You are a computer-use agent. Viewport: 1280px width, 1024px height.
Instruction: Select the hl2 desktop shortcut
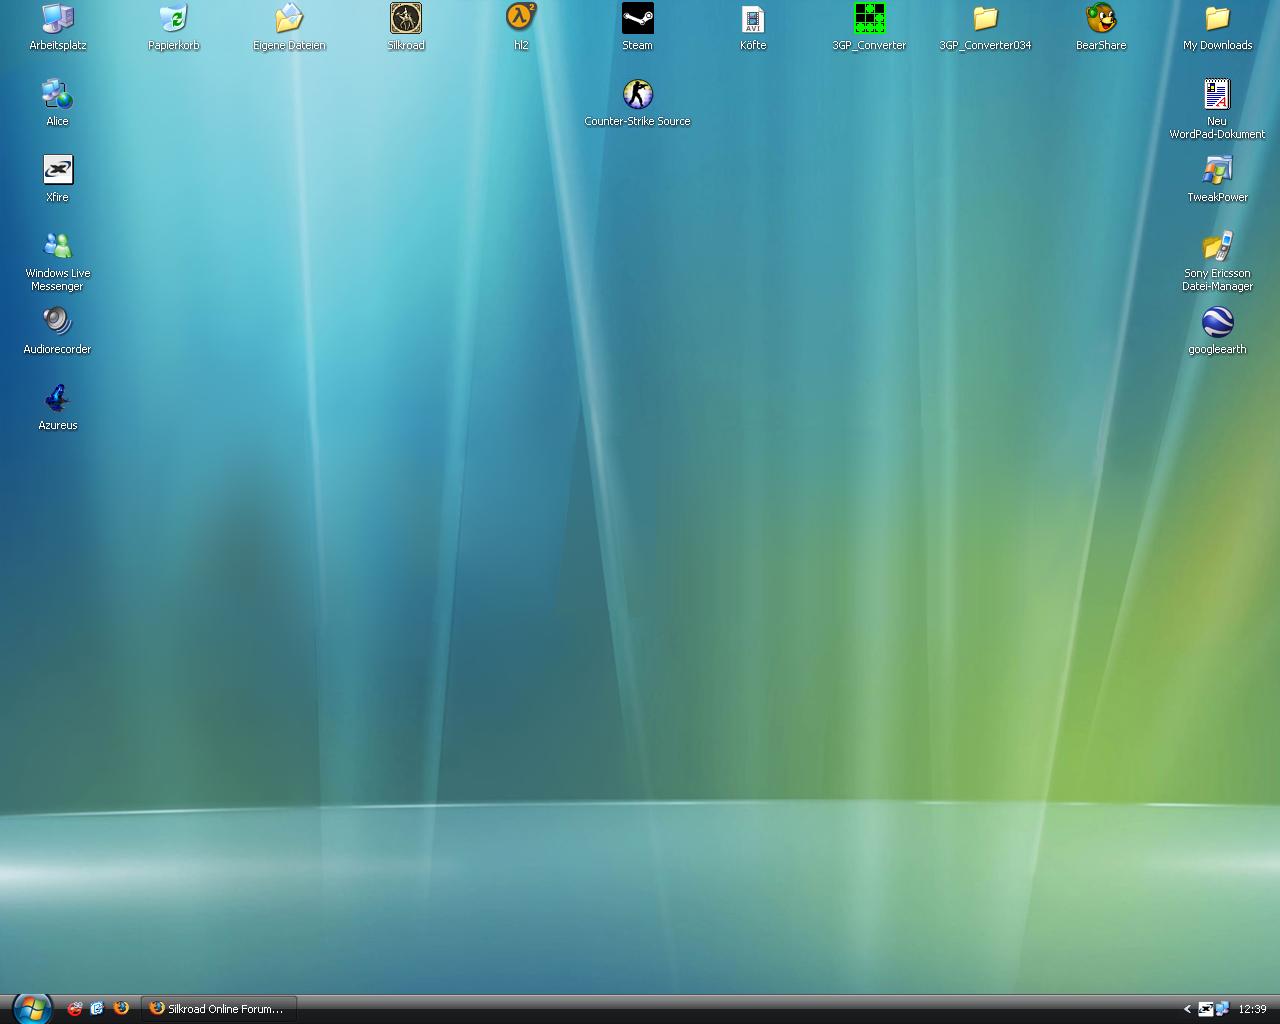pyautogui.click(x=521, y=19)
